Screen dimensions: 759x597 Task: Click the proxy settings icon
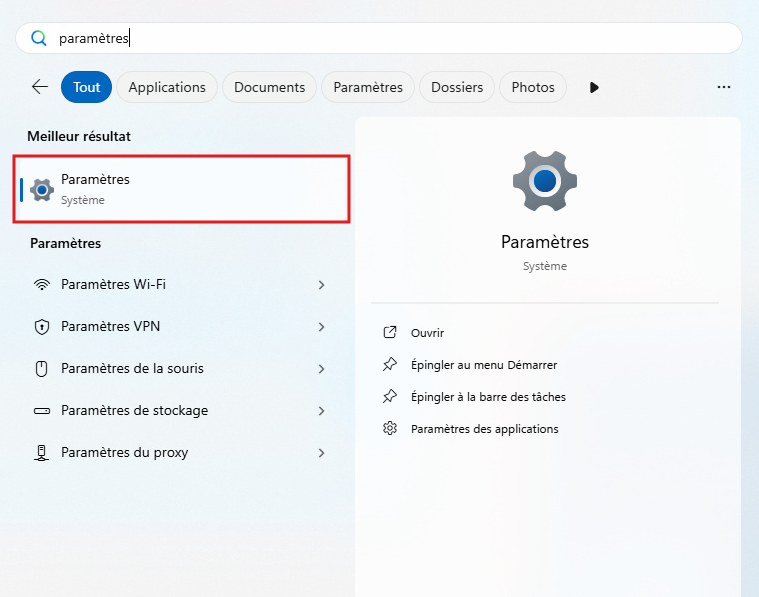click(42, 453)
